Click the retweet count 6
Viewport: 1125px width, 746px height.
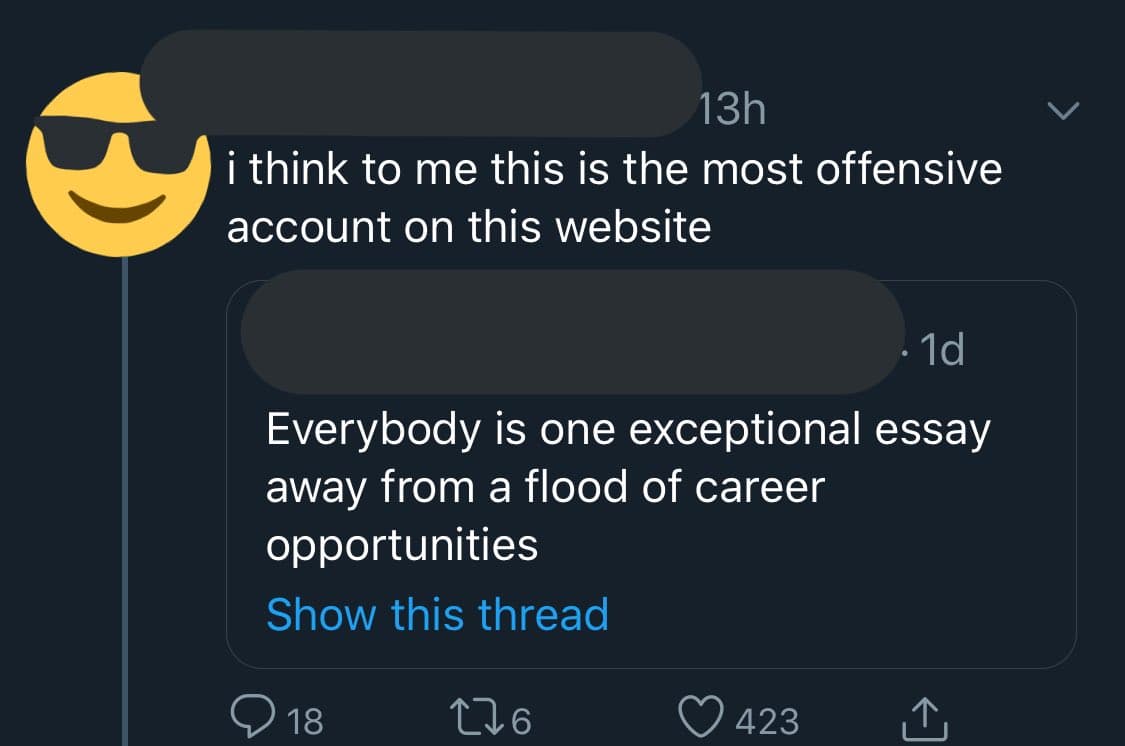[522, 720]
